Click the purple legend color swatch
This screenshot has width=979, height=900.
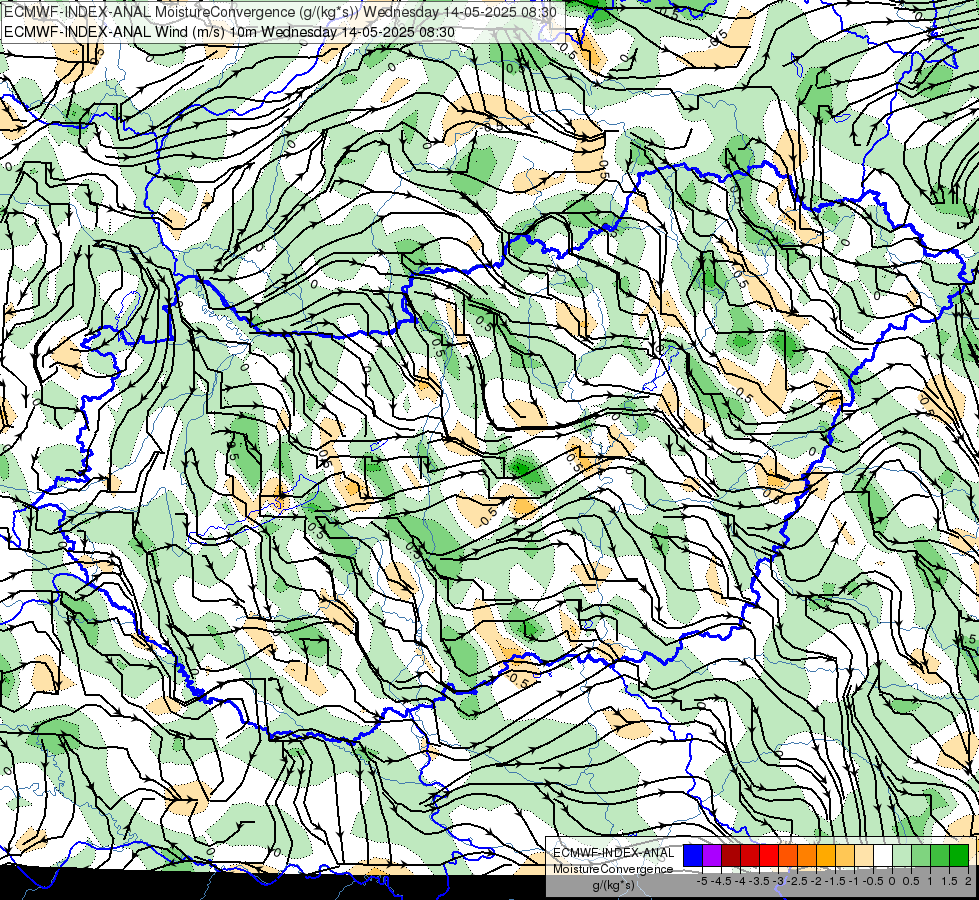click(x=712, y=855)
